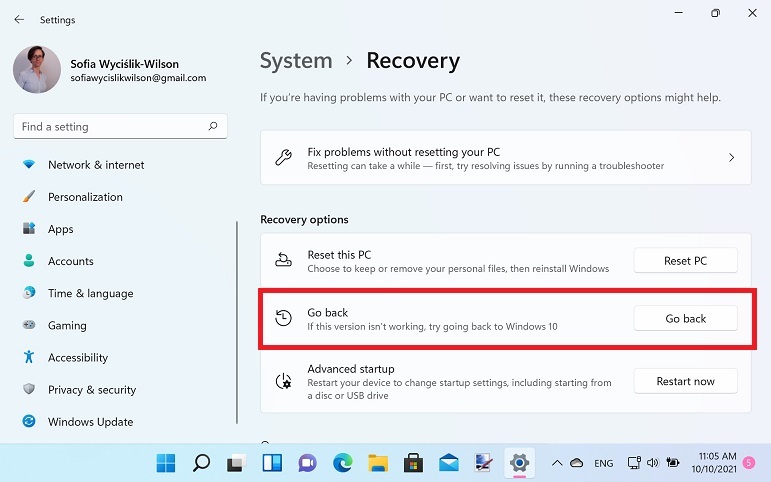Click the Accounts person icon
Viewport: 771px width, 482px height.
coord(29,261)
